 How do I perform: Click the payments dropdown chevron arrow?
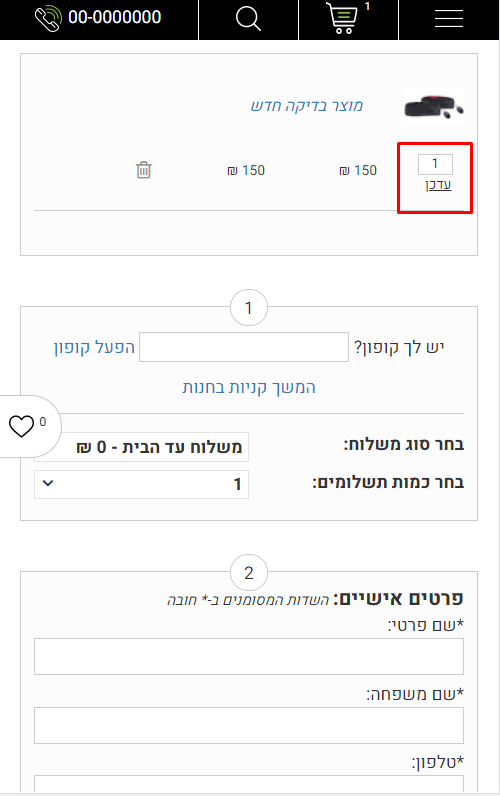[x=48, y=483]
